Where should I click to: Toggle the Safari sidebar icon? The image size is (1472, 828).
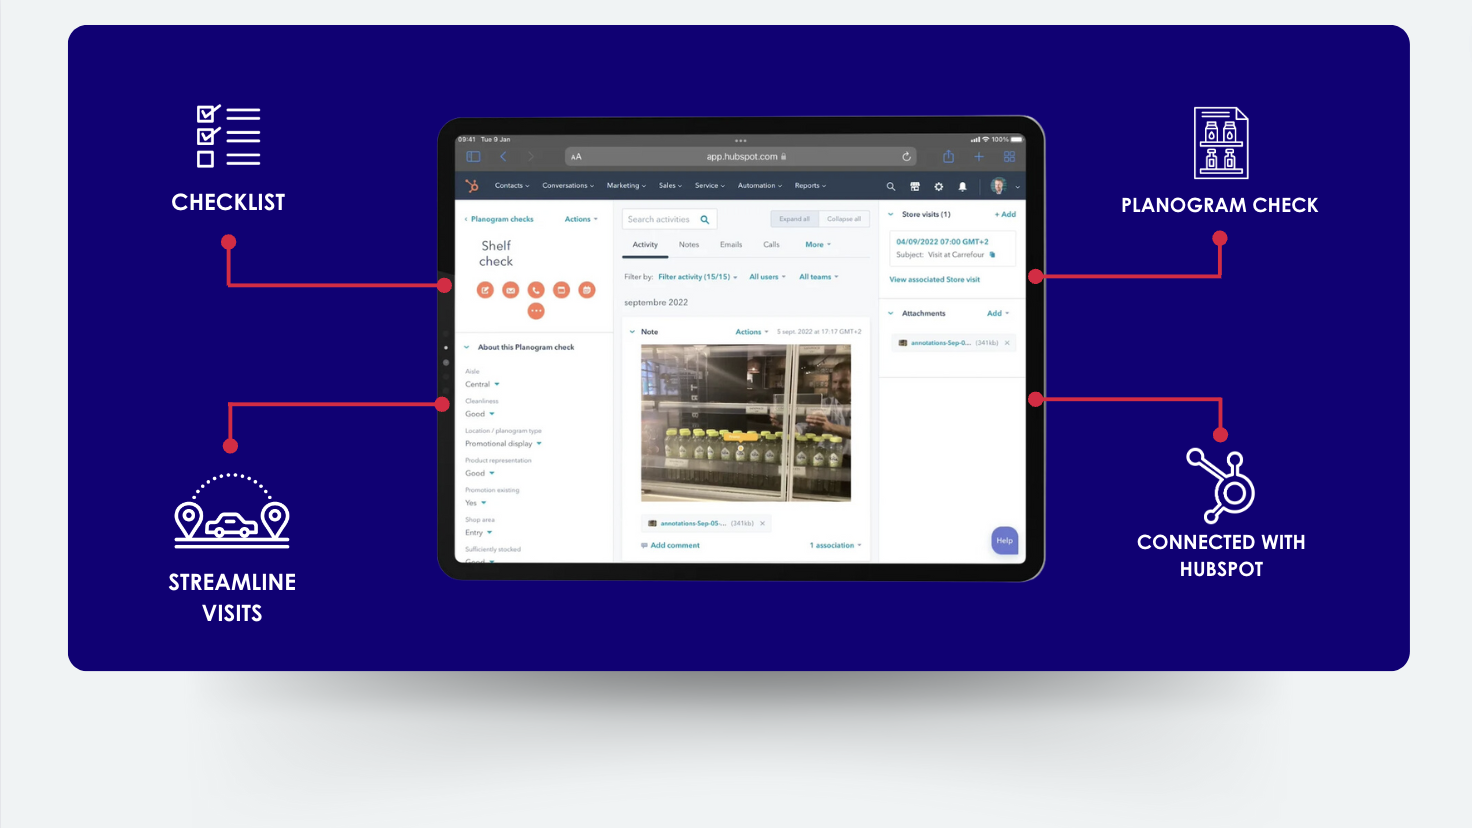[x=474, y=157]
